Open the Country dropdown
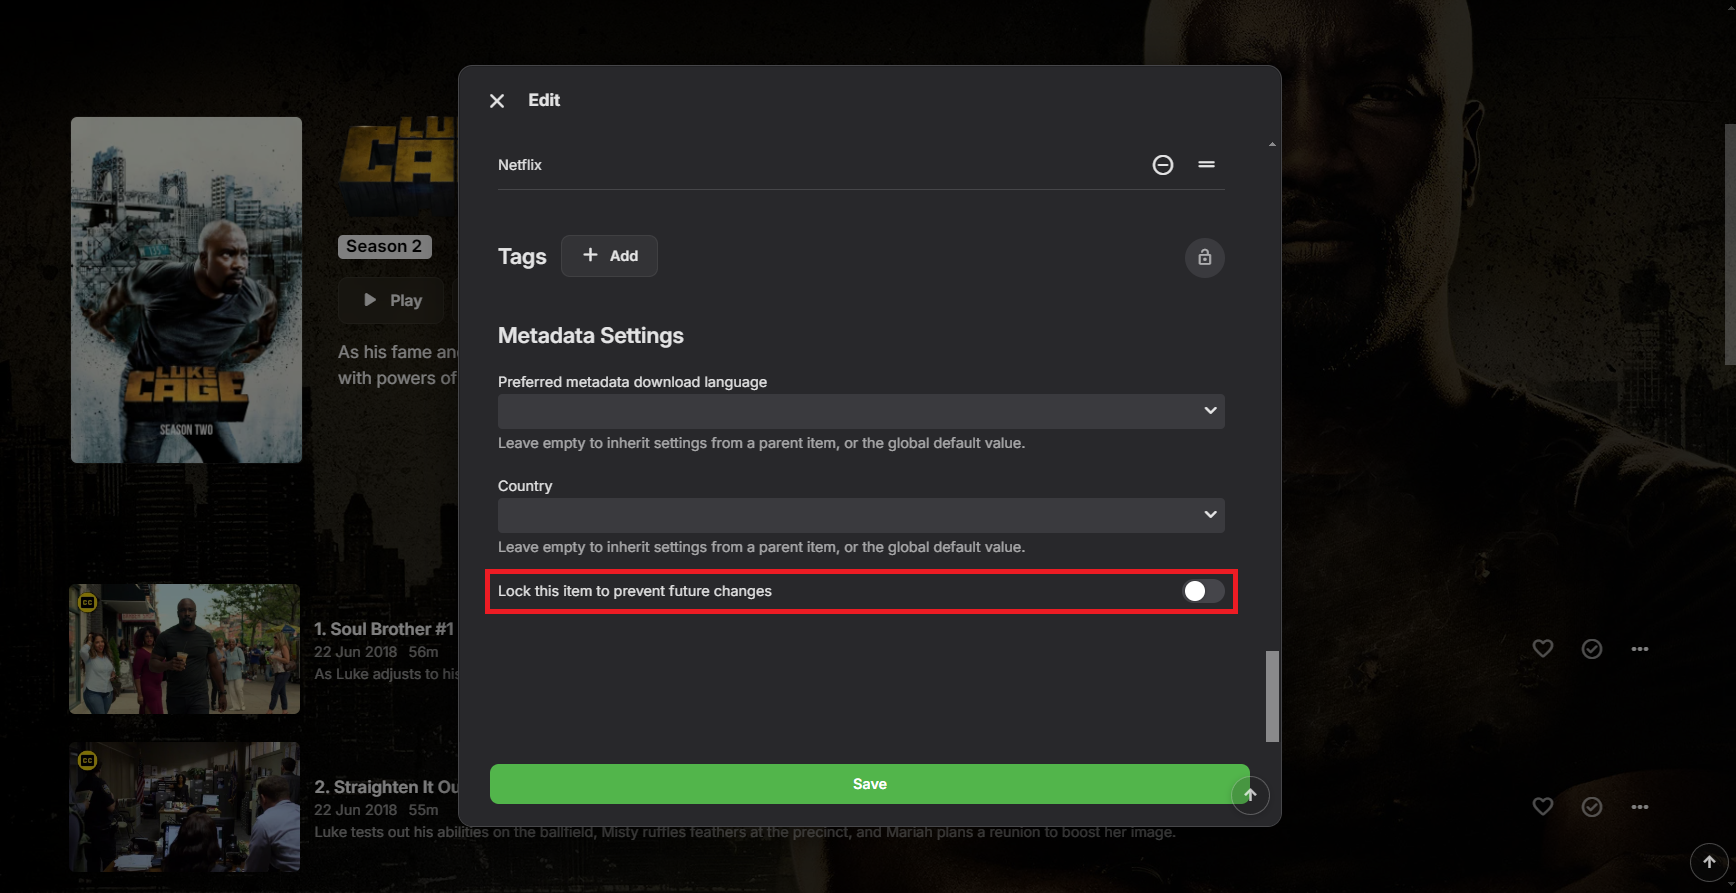Viewport: 1736px width, 893px height. [861, 515]
